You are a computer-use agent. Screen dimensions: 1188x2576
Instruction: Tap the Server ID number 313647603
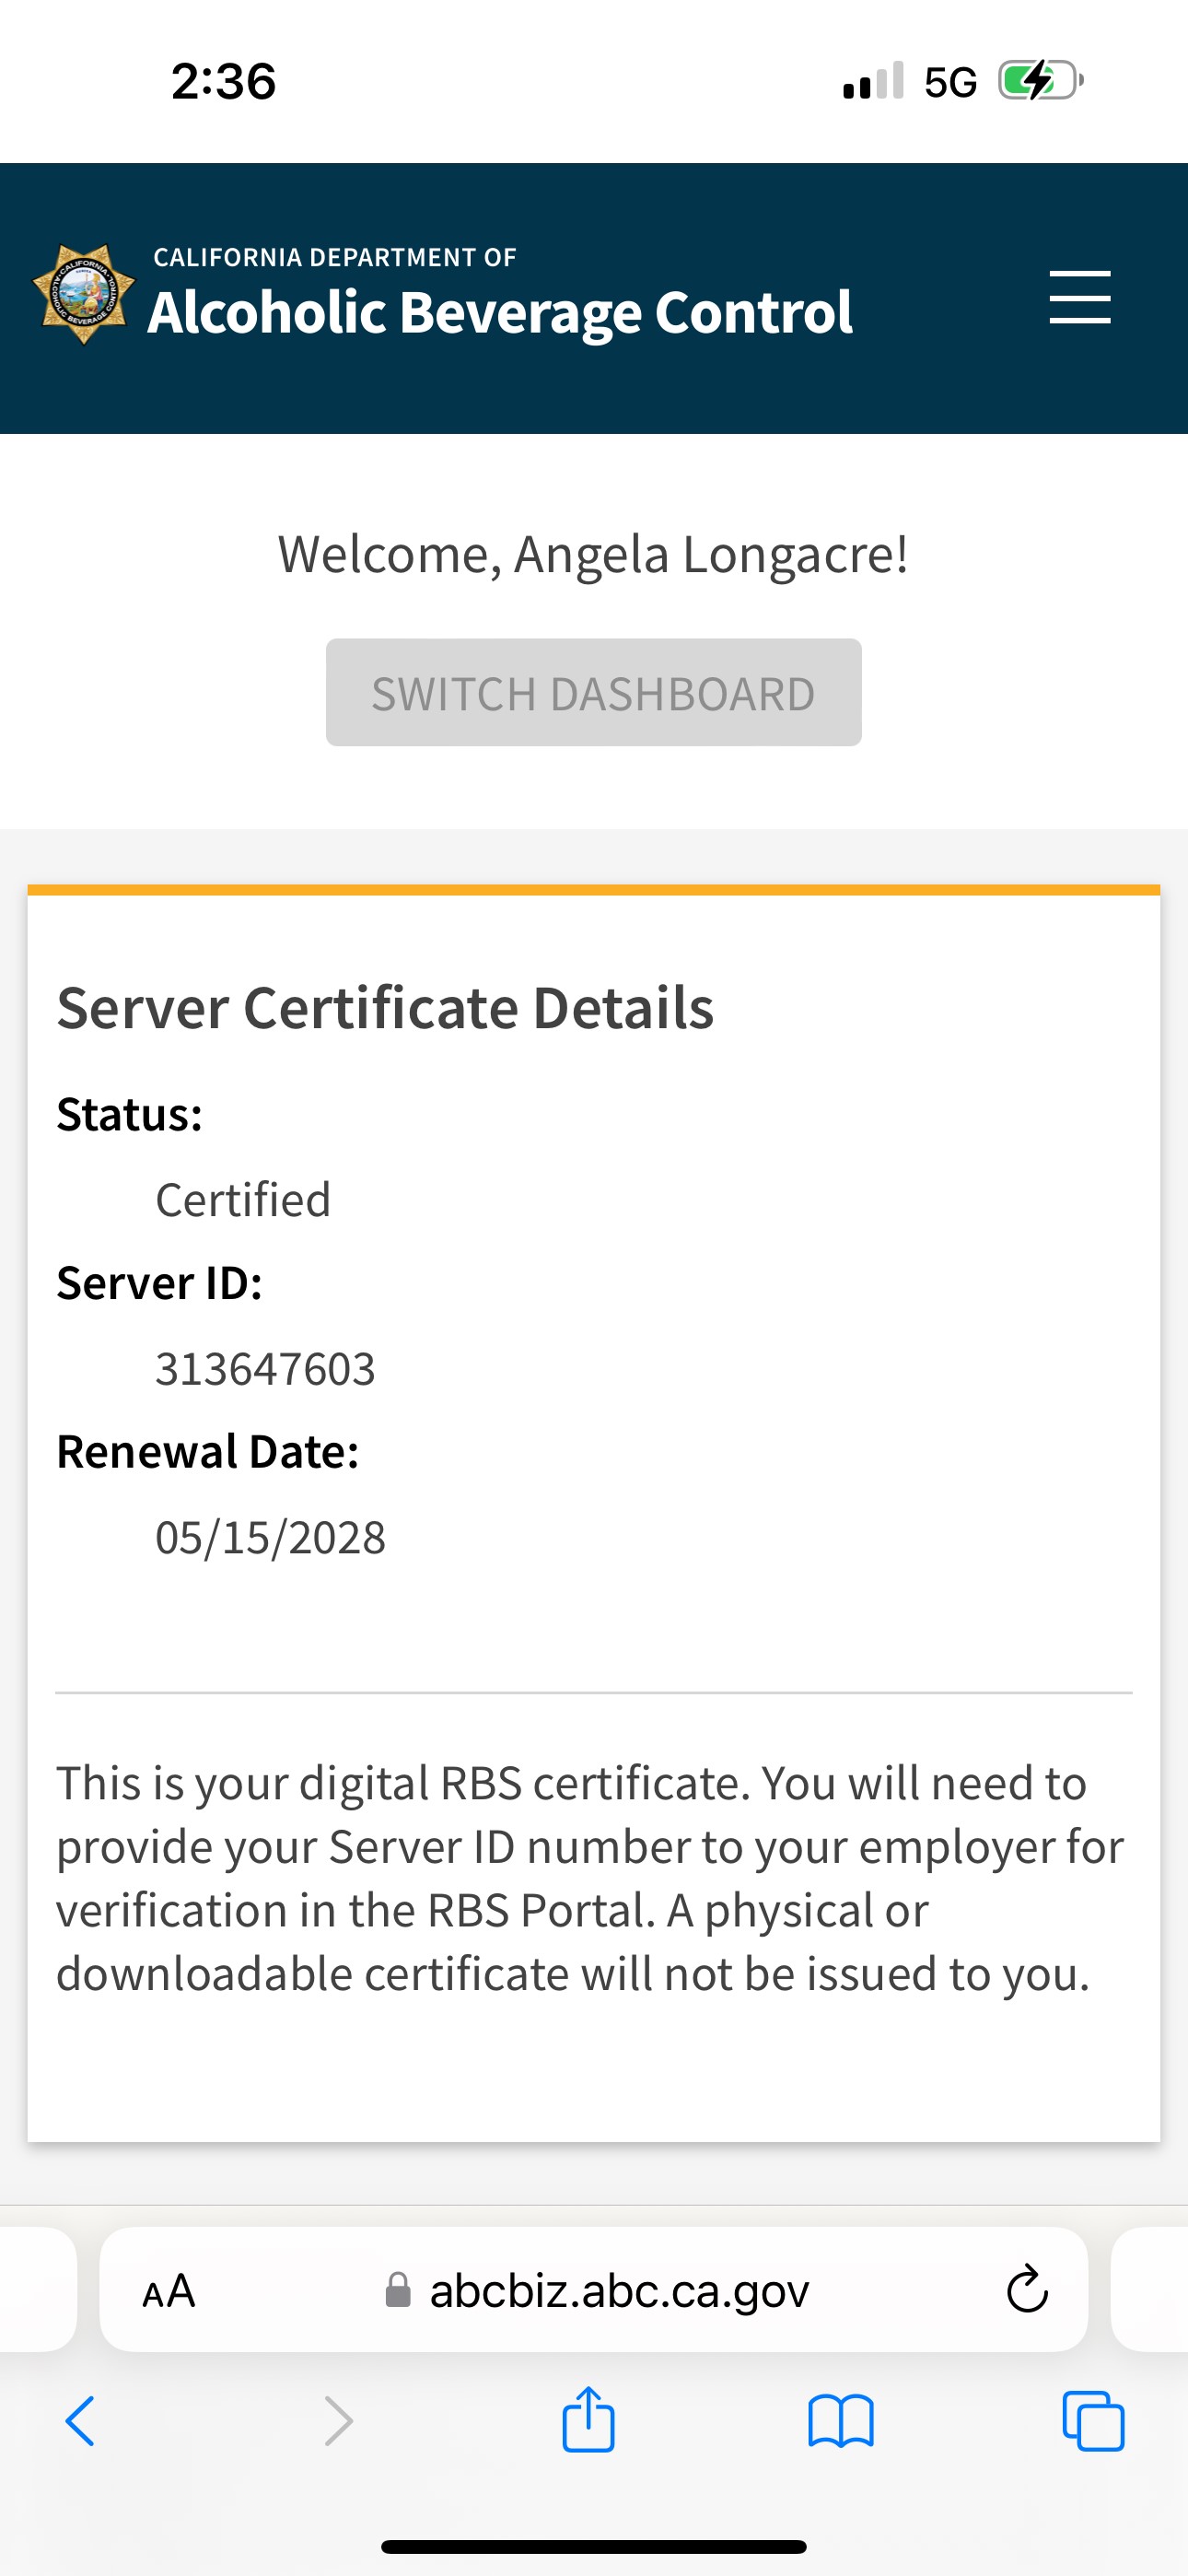point(265,1369)
